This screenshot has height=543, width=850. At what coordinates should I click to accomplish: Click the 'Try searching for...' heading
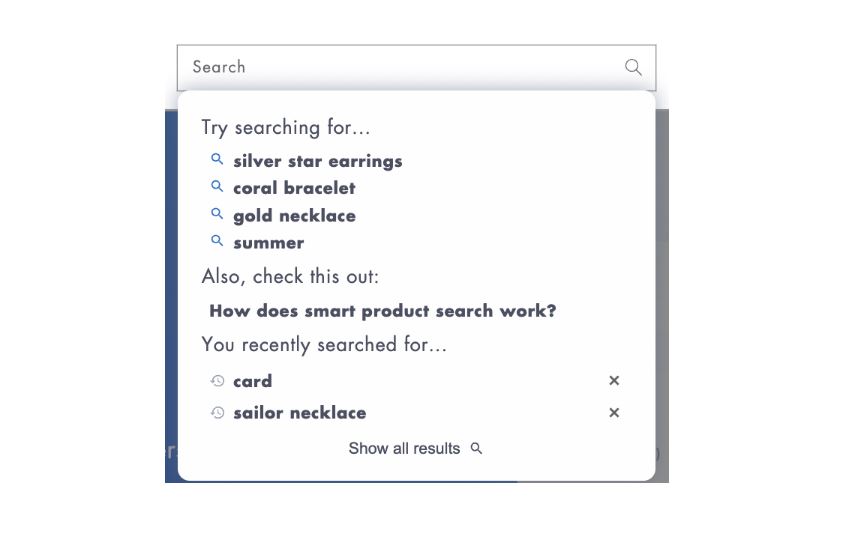286,128
